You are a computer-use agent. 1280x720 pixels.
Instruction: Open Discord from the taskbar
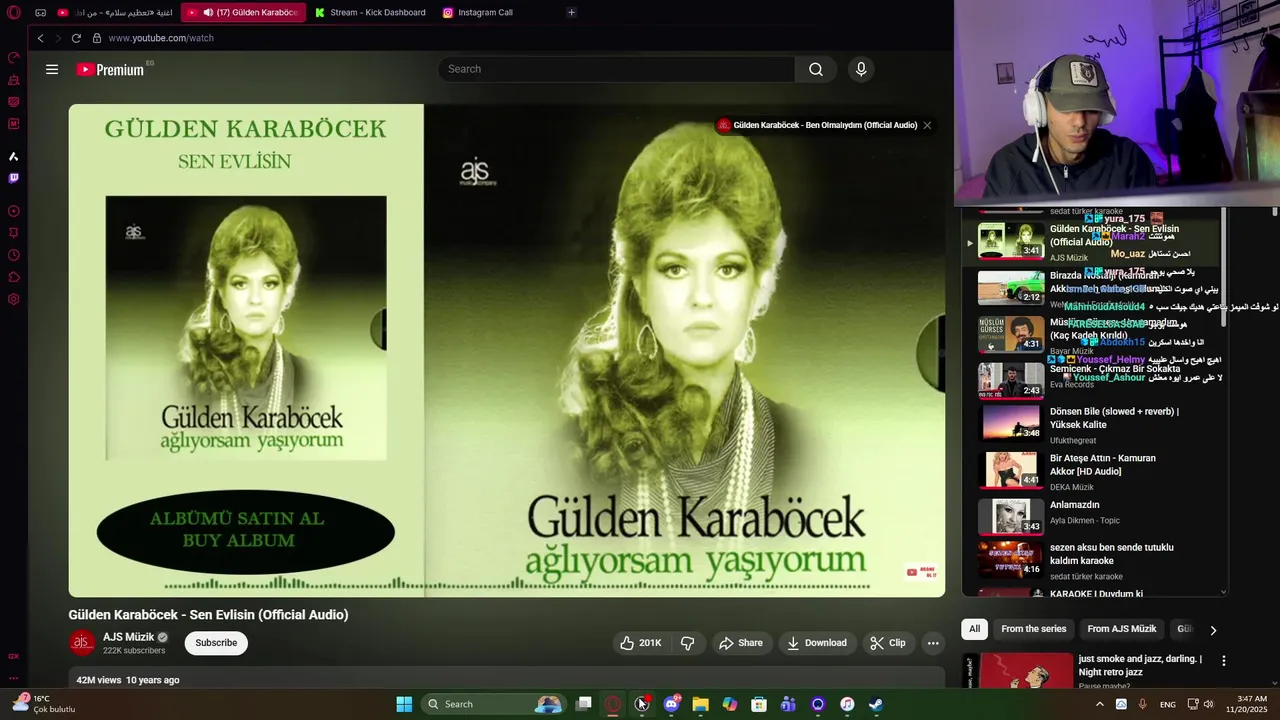672,704
